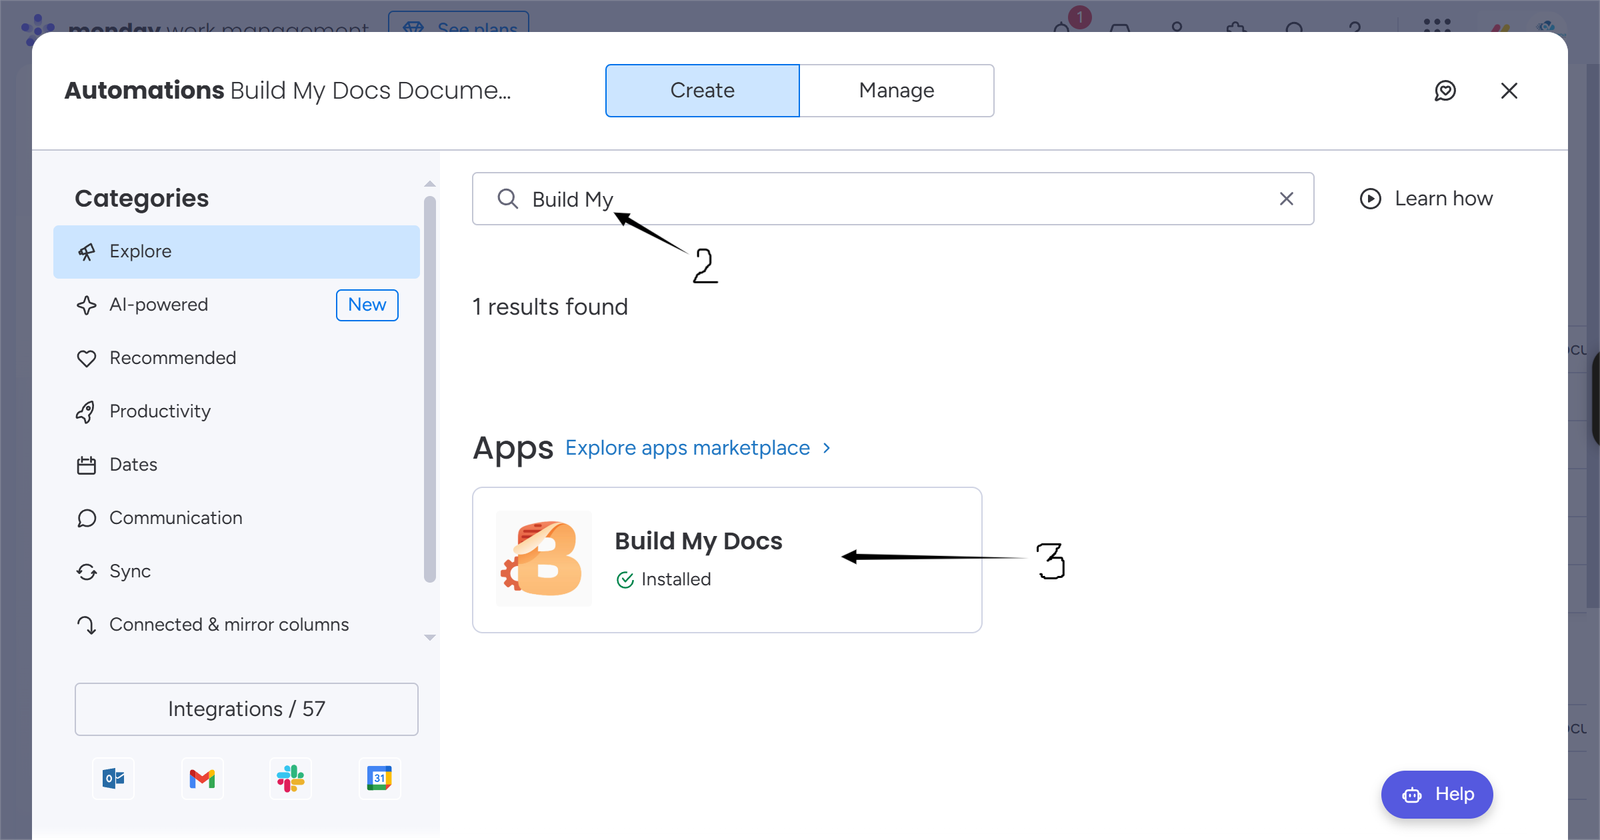The width and height of the screenshot is (1600, 840).
Task: Click the Recommended heart icon
Action: click(87, 358)
